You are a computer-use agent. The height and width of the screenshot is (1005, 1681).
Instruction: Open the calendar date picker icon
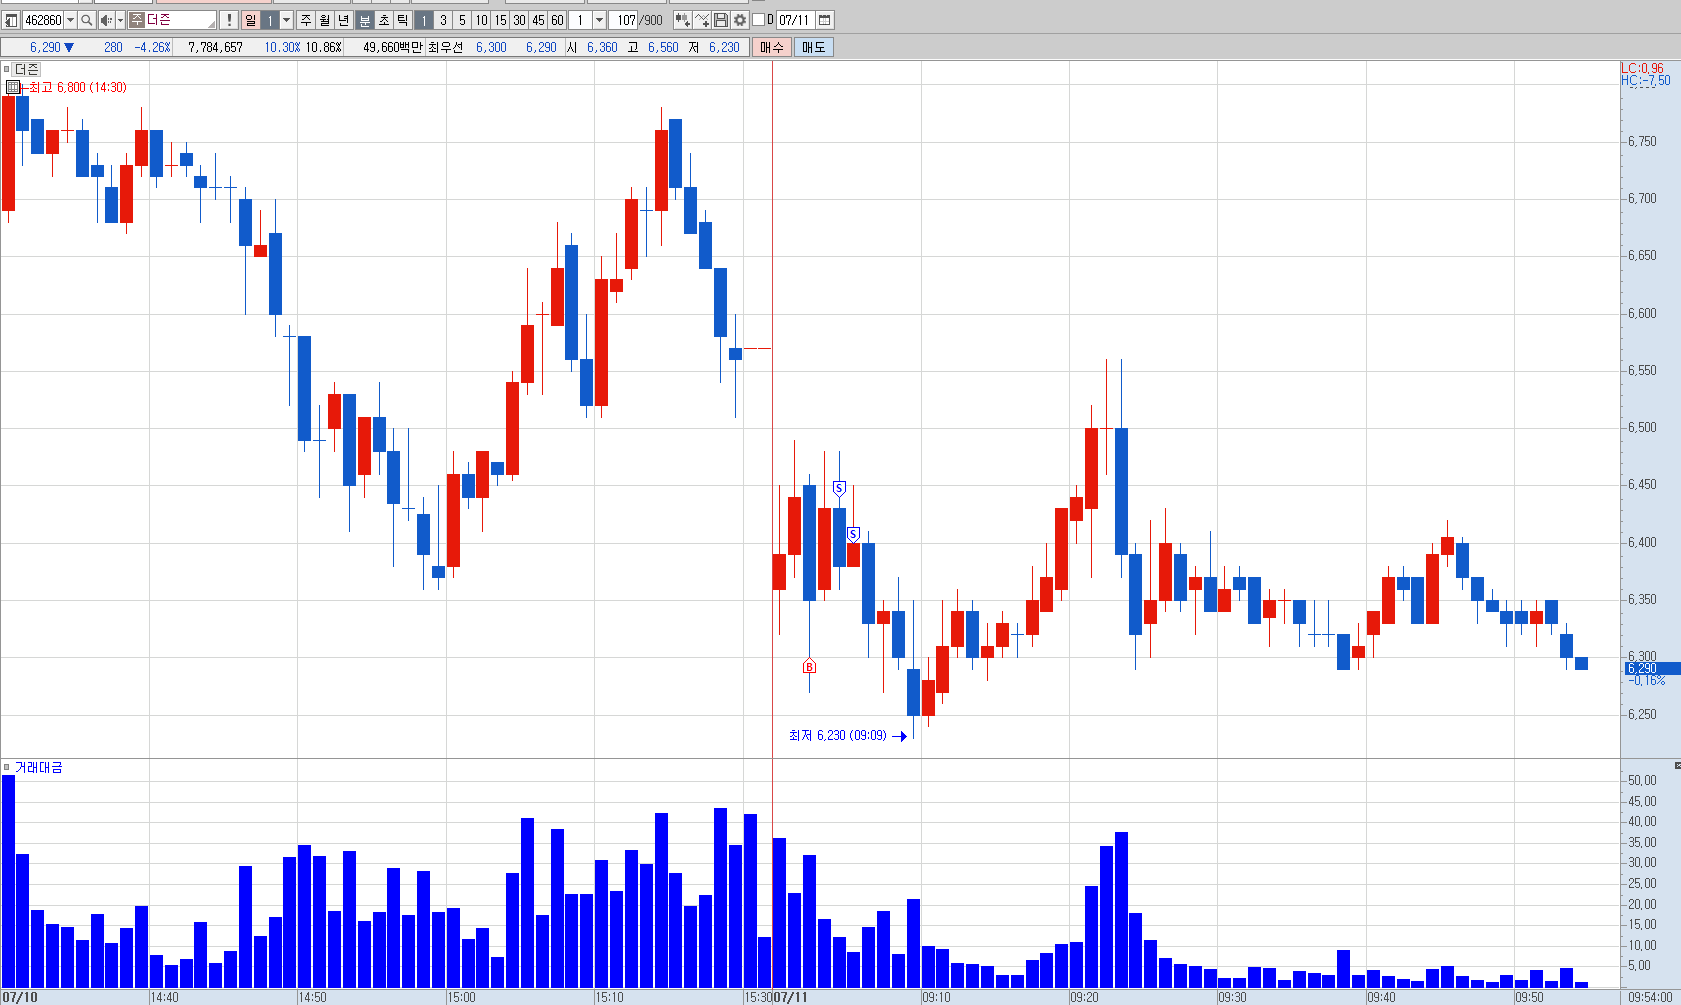pos(825,20)
